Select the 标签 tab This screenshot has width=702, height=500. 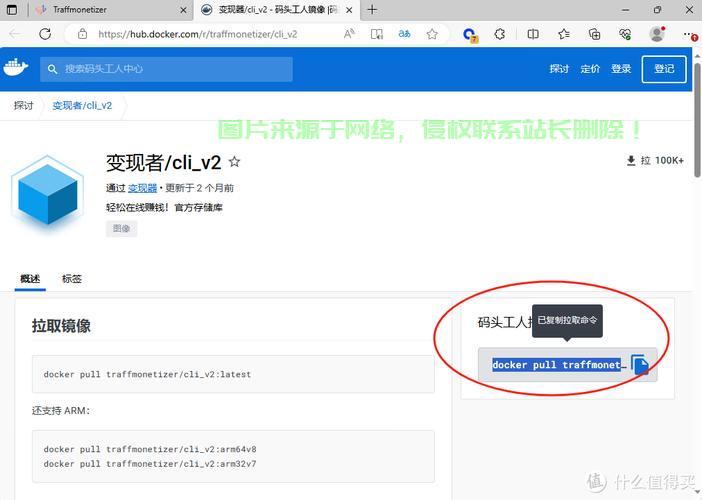(72, 279)
